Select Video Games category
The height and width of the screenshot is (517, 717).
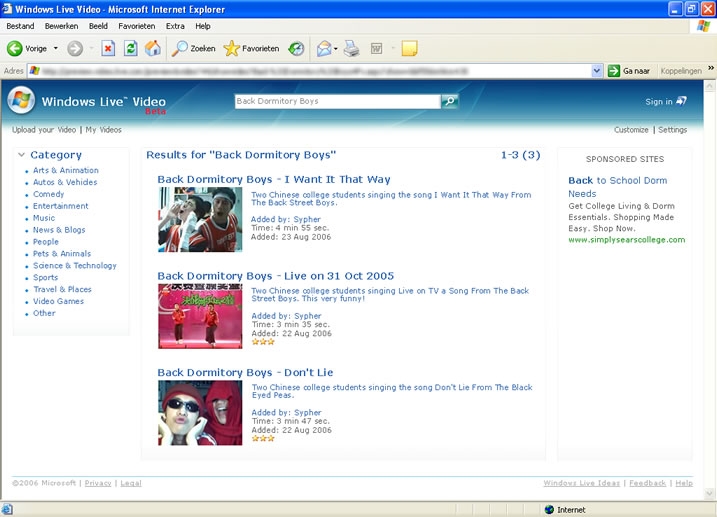(x=58, y=301)
